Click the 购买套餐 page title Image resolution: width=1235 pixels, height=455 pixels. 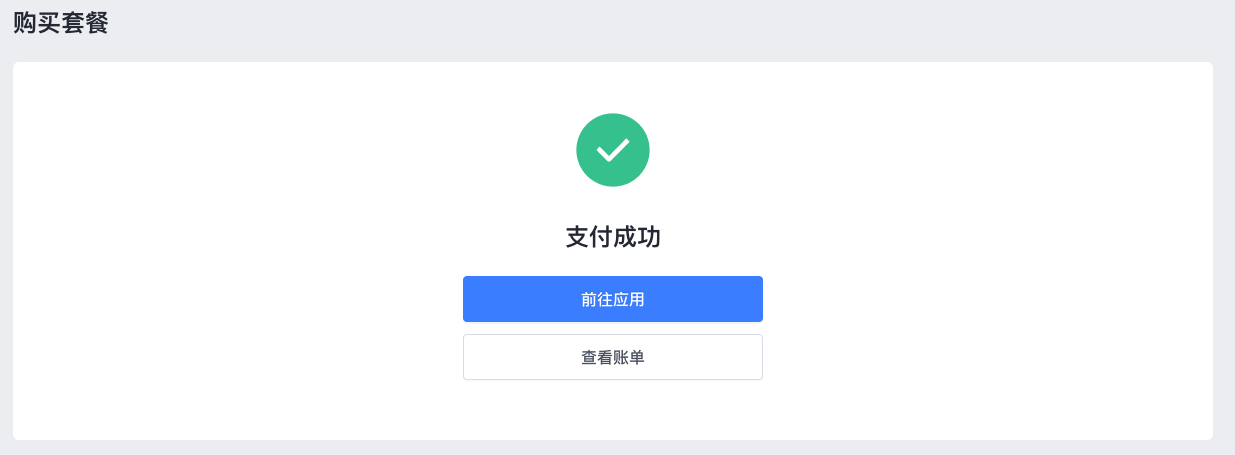coord(61,23)
